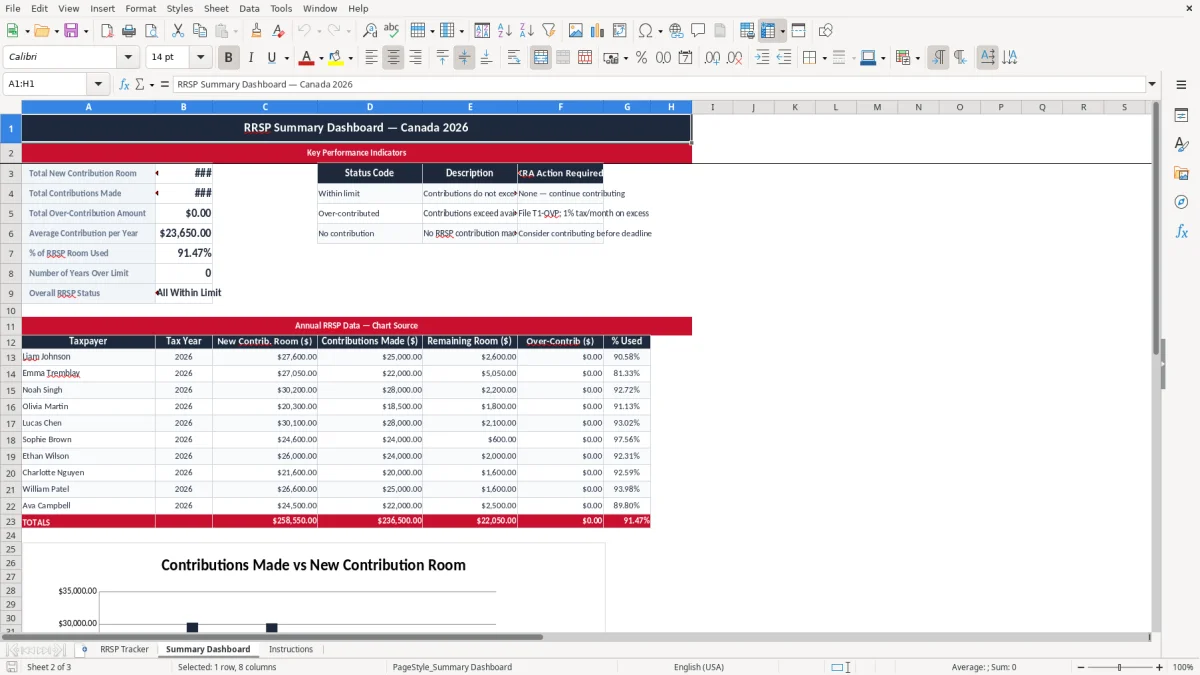Open Find and Replace from the toolbar

pos(370,31)
